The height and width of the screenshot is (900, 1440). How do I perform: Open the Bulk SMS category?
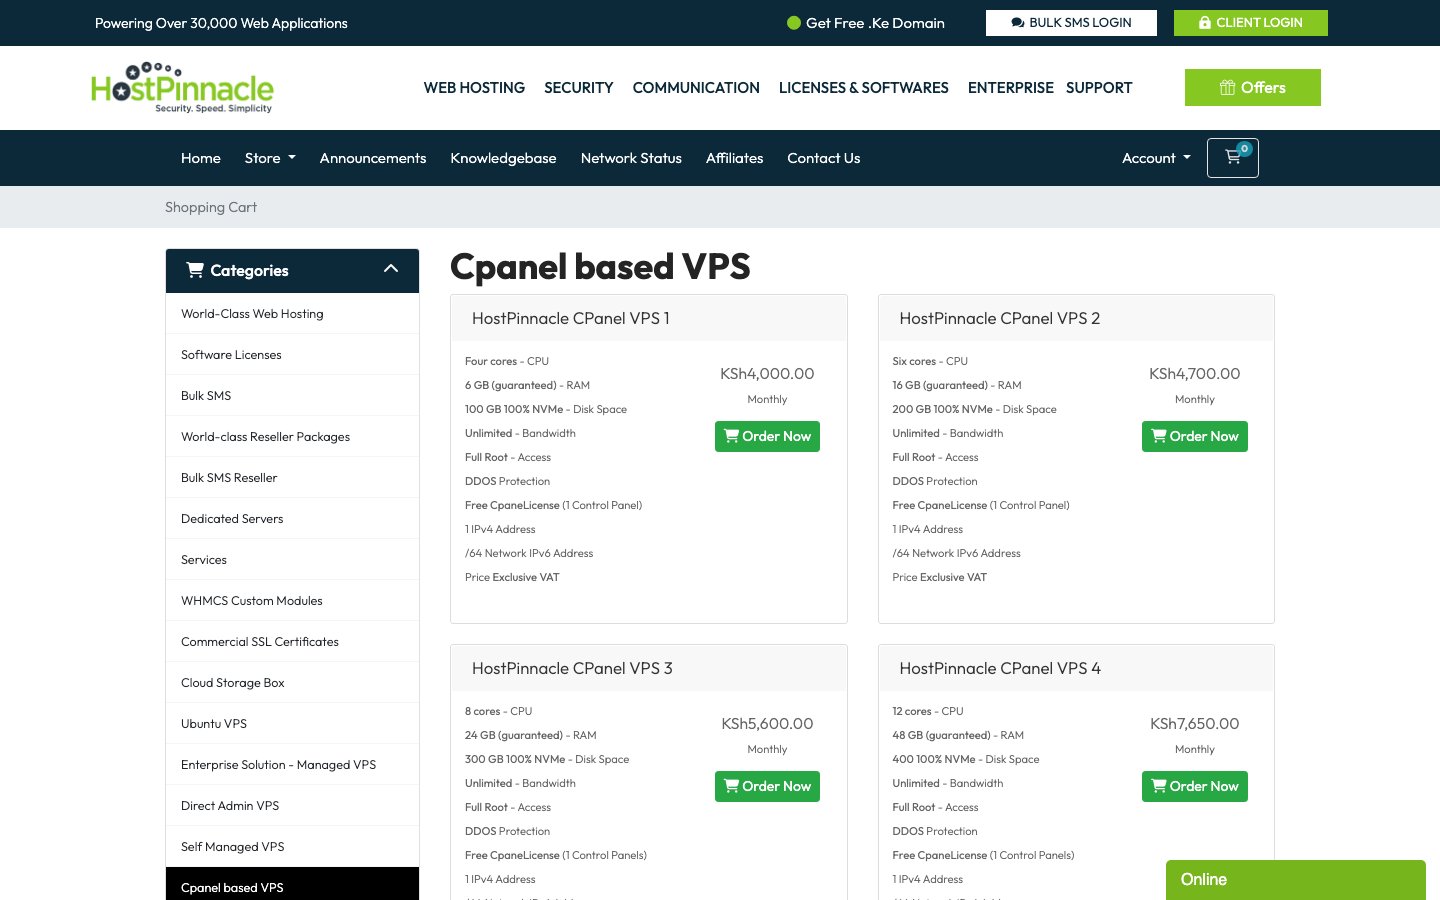tap(292, 396)
